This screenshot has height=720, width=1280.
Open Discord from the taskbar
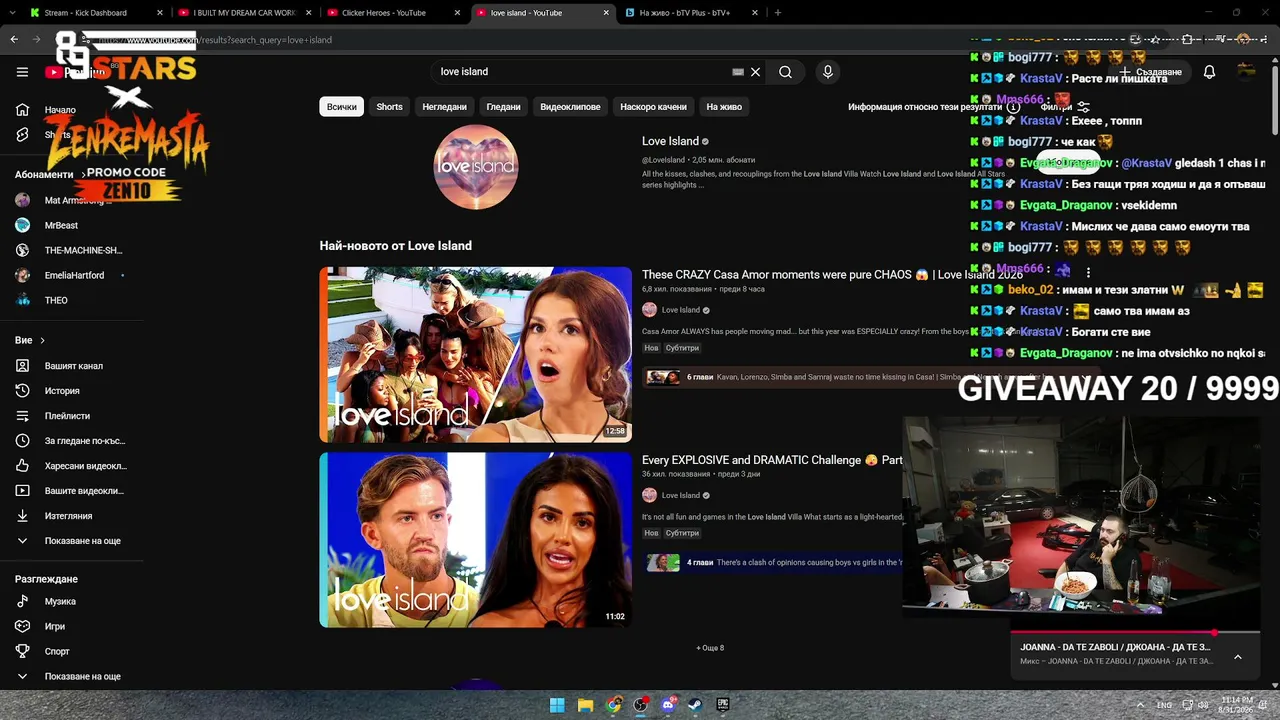click(668, 705)
